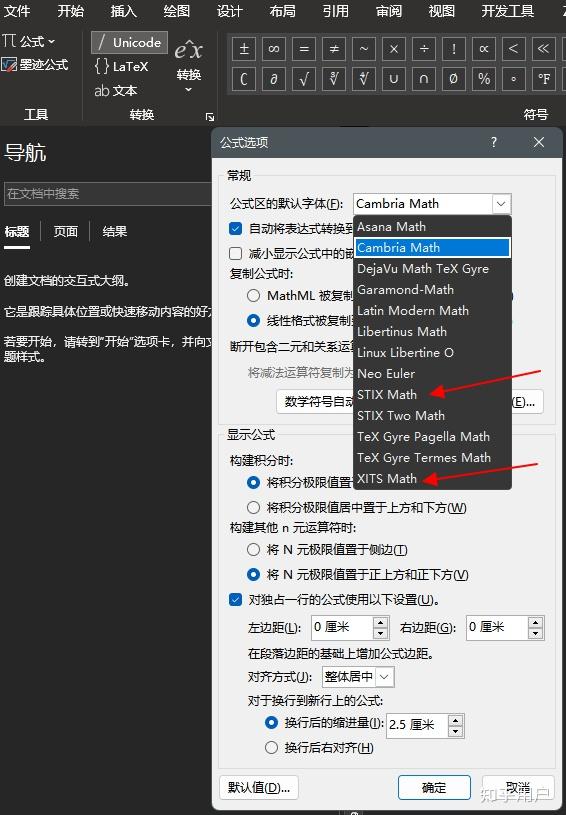
Task: Insert the proportional-to symbol
Action: click(484, 49)
